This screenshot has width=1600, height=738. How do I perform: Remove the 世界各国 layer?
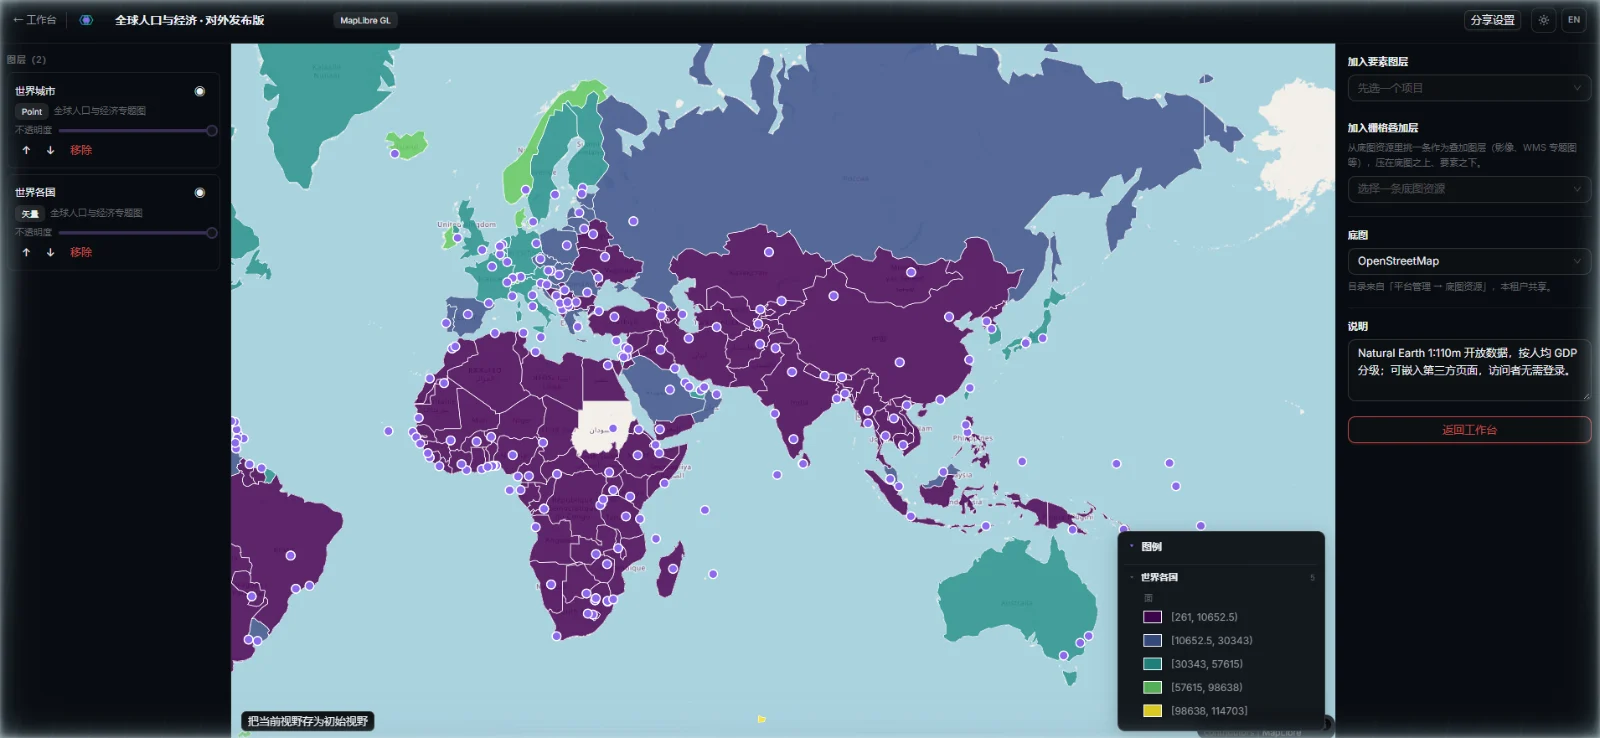tap(81, 252)
